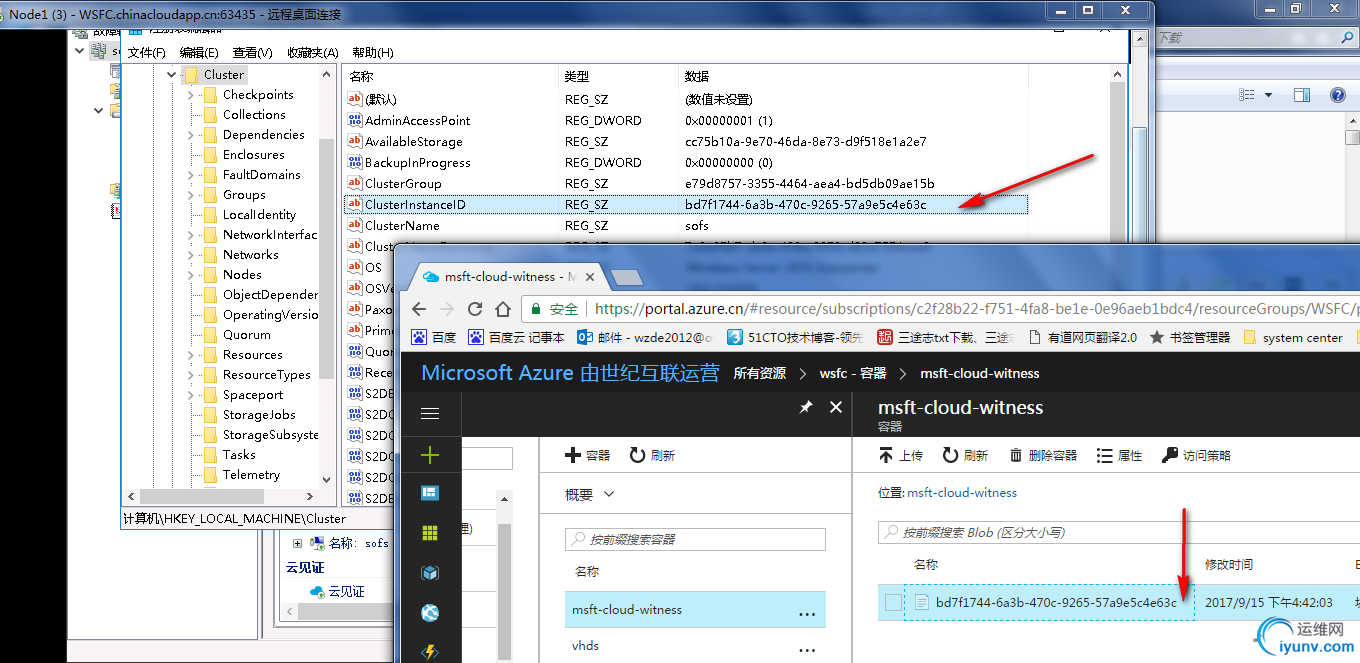Viewport: 1360px width, 663px height.
Task: Select the Networks registry key
Action: click(x=250, y=255)
